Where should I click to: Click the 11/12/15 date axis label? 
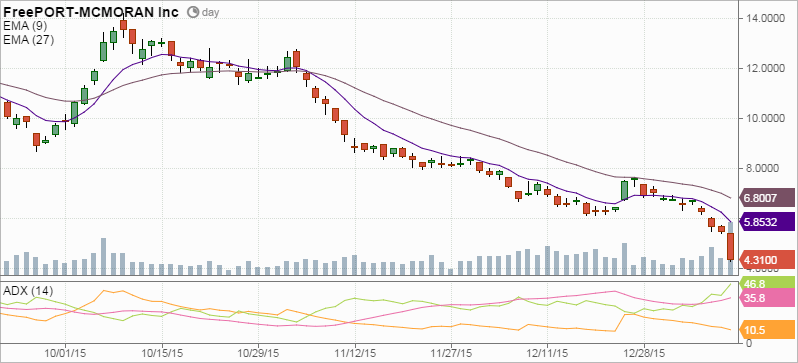[355, 352]
